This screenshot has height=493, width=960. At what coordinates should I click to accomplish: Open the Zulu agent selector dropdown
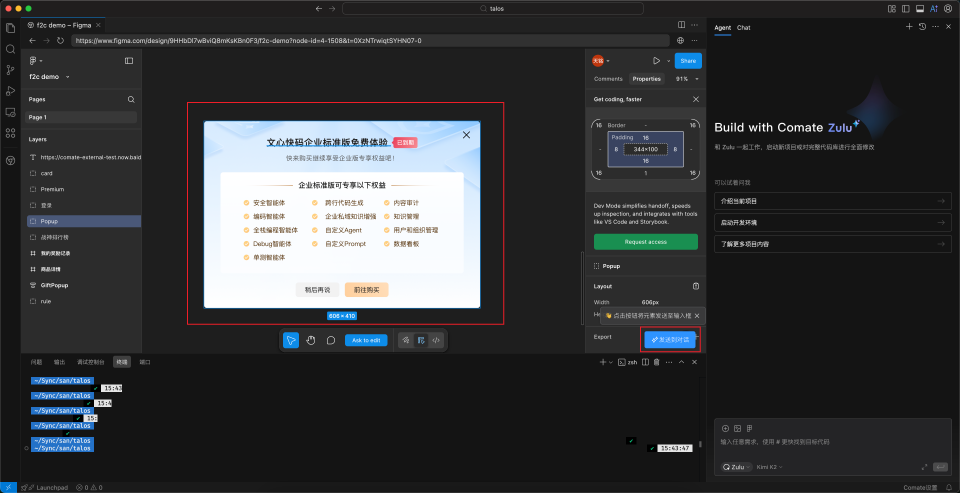(736, 467)
